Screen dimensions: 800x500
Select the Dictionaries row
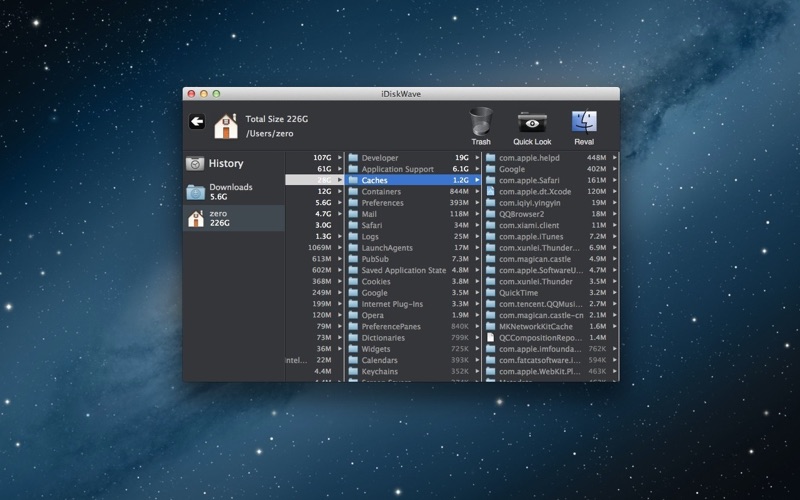[x=413, y=337]
